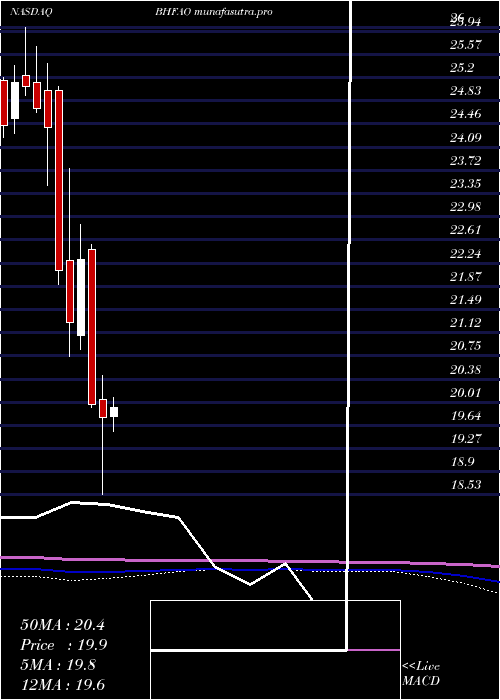The width and height of the screenshot is (500, 700).
Task: Click the 25.57 price axis label
Action: 466,45
